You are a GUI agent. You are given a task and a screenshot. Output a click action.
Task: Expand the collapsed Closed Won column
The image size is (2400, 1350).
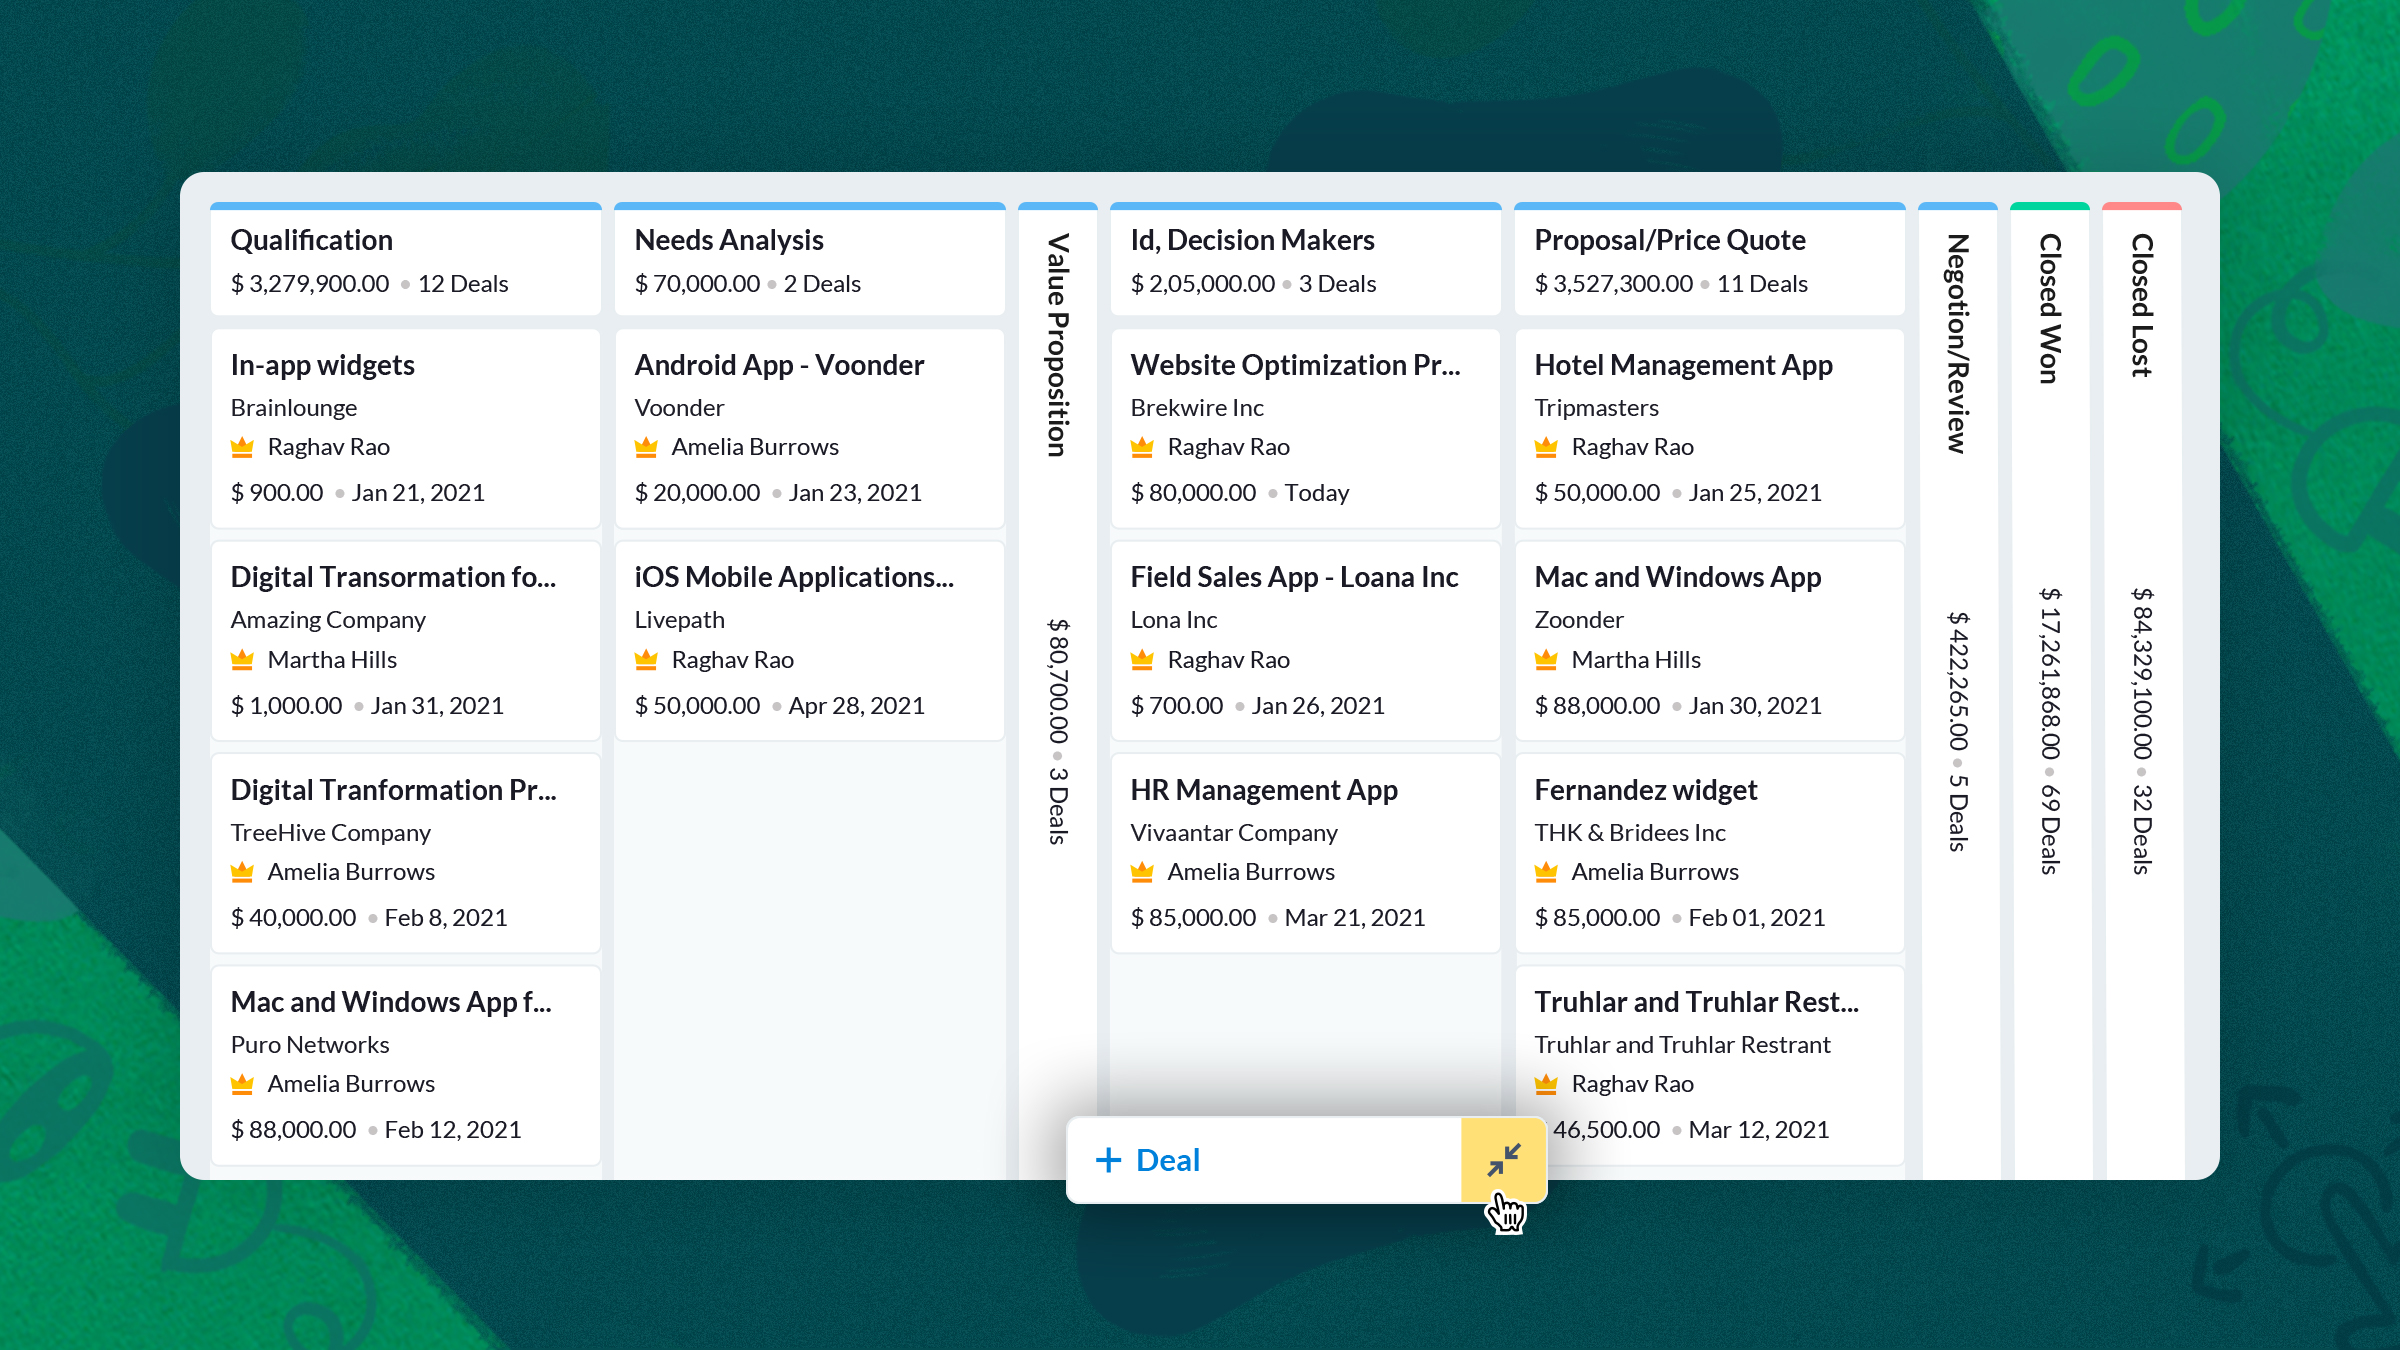click(2049, 308)
